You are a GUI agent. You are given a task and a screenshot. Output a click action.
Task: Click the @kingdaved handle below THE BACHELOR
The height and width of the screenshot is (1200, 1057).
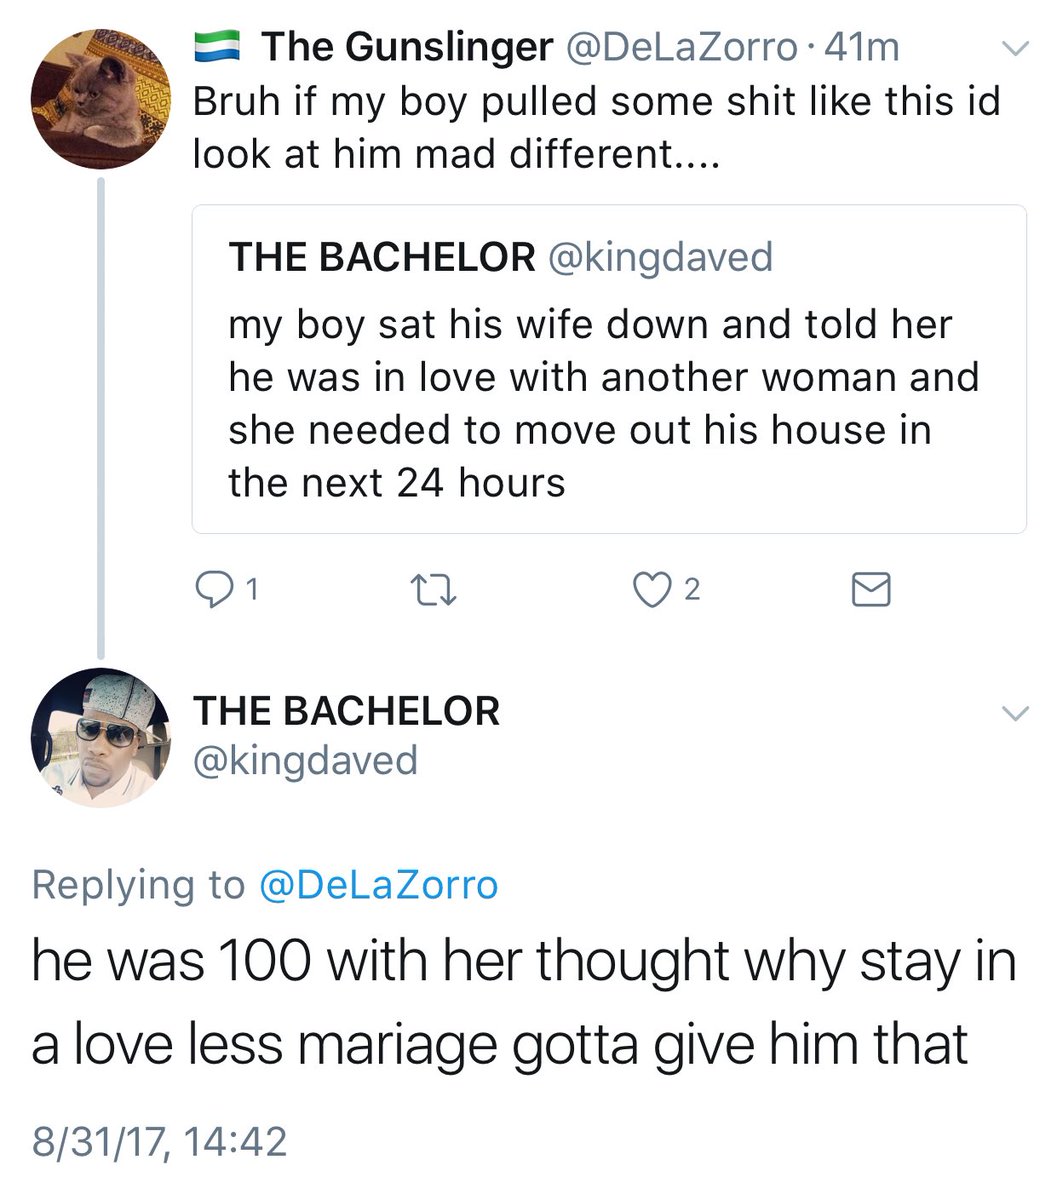304,761
